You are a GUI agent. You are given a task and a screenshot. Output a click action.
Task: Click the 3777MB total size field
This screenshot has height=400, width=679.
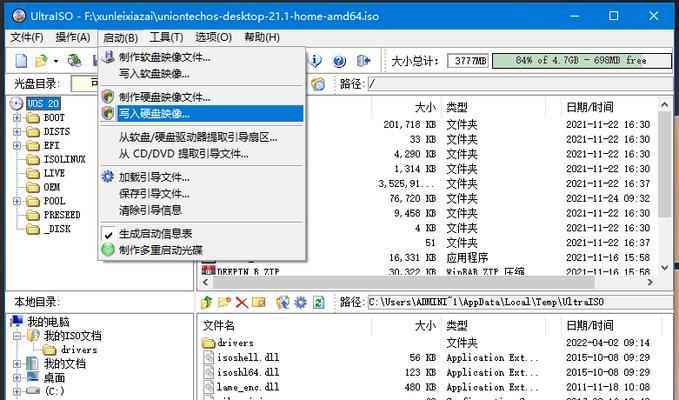(x=468, y=61)
